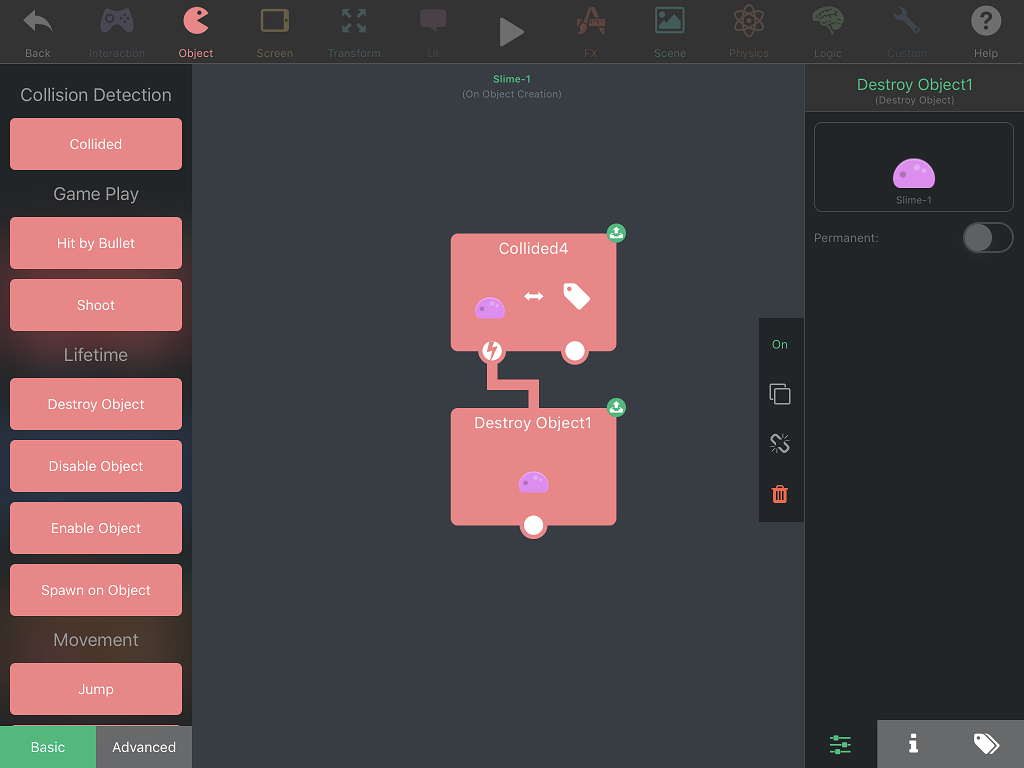Click the slime icon in Destroy Object1 node

click(534, 482)
